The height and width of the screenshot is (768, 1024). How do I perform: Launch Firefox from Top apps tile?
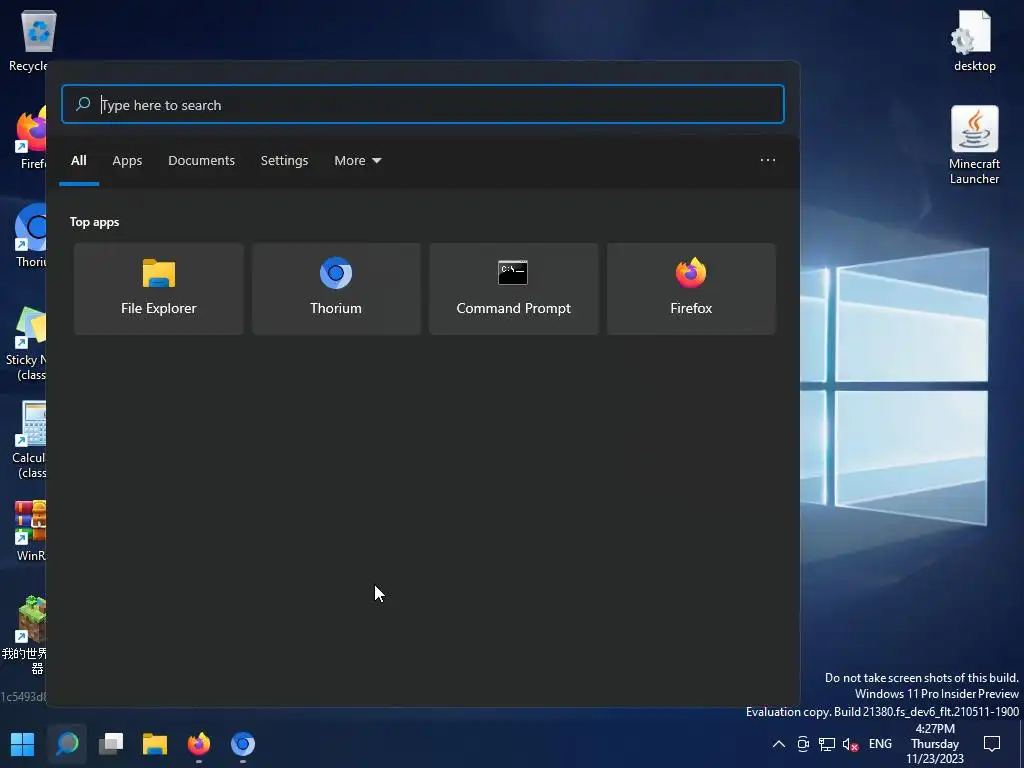pyautogui.click(x=691, y=289)
